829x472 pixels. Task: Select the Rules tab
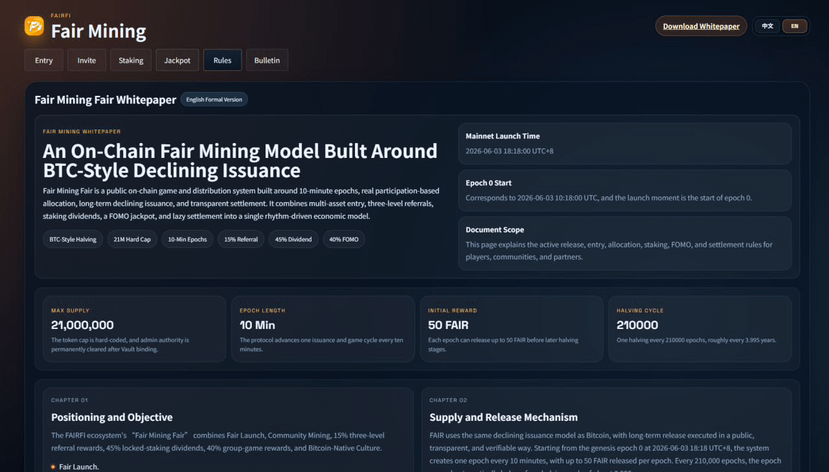tap(223, 60)
